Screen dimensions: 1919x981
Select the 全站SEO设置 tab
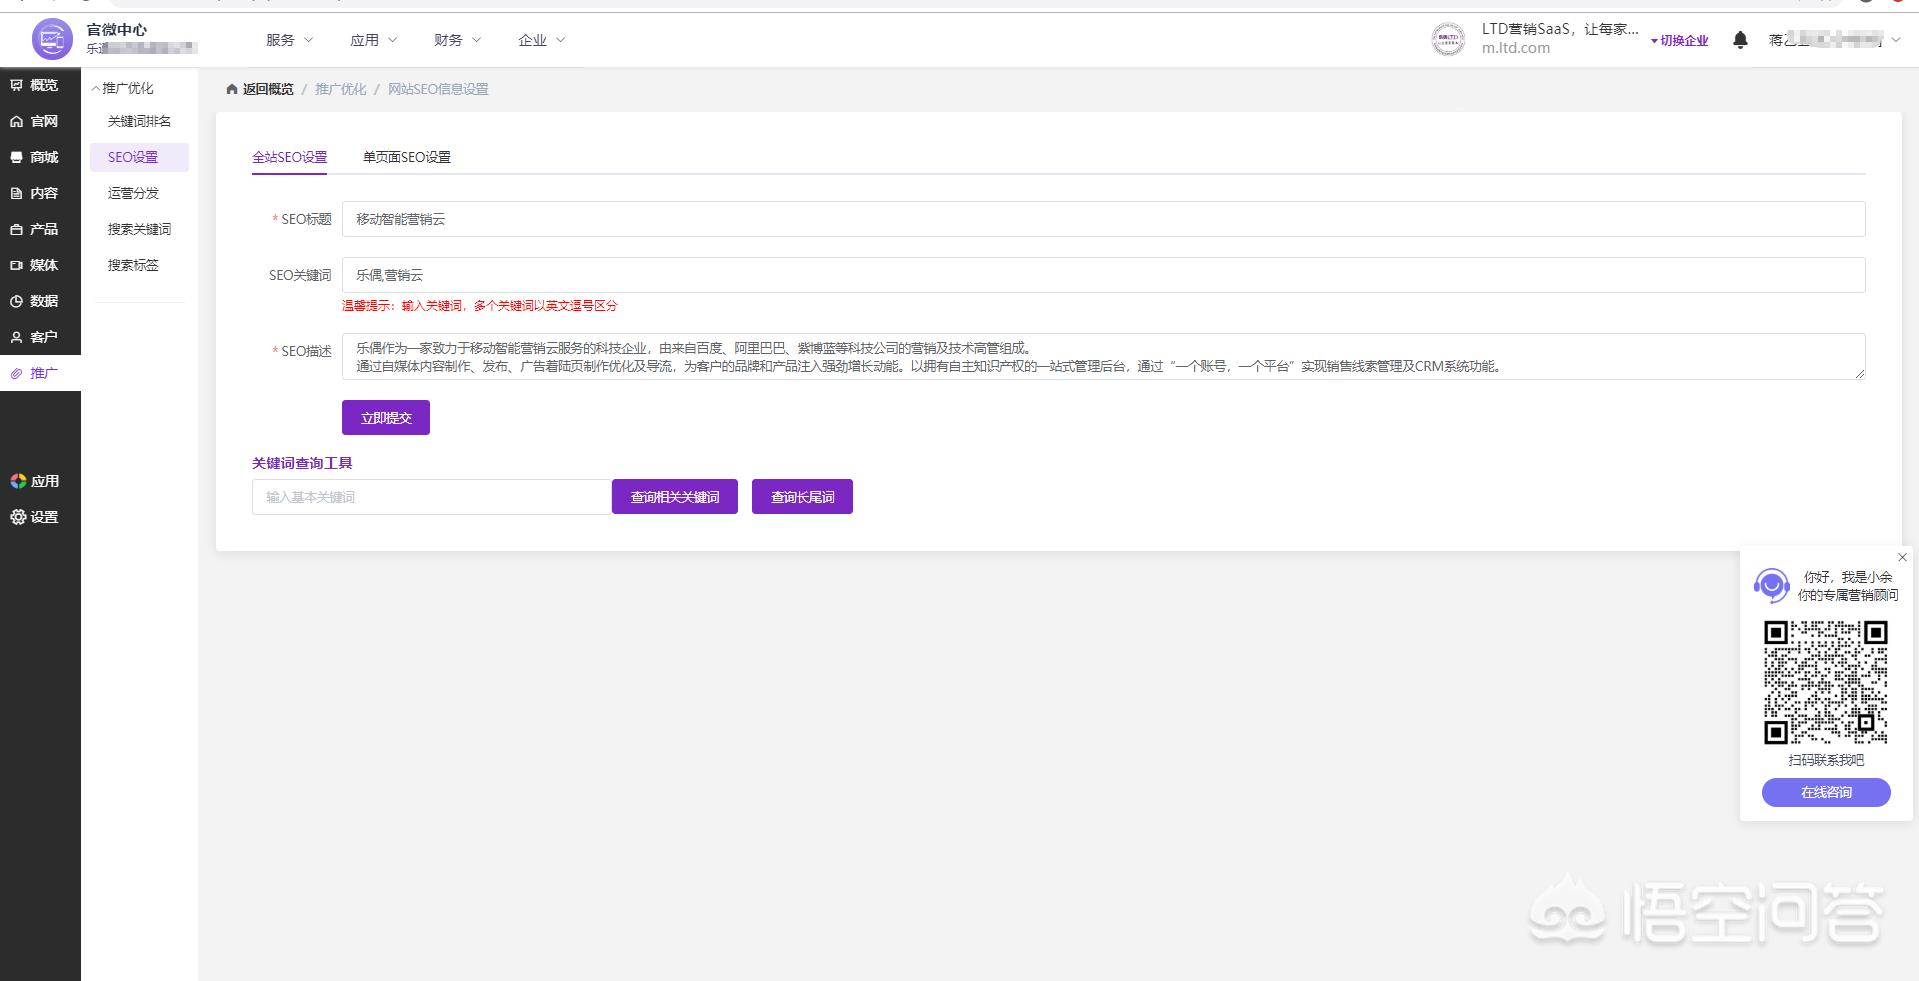click(x=289, y=157)
